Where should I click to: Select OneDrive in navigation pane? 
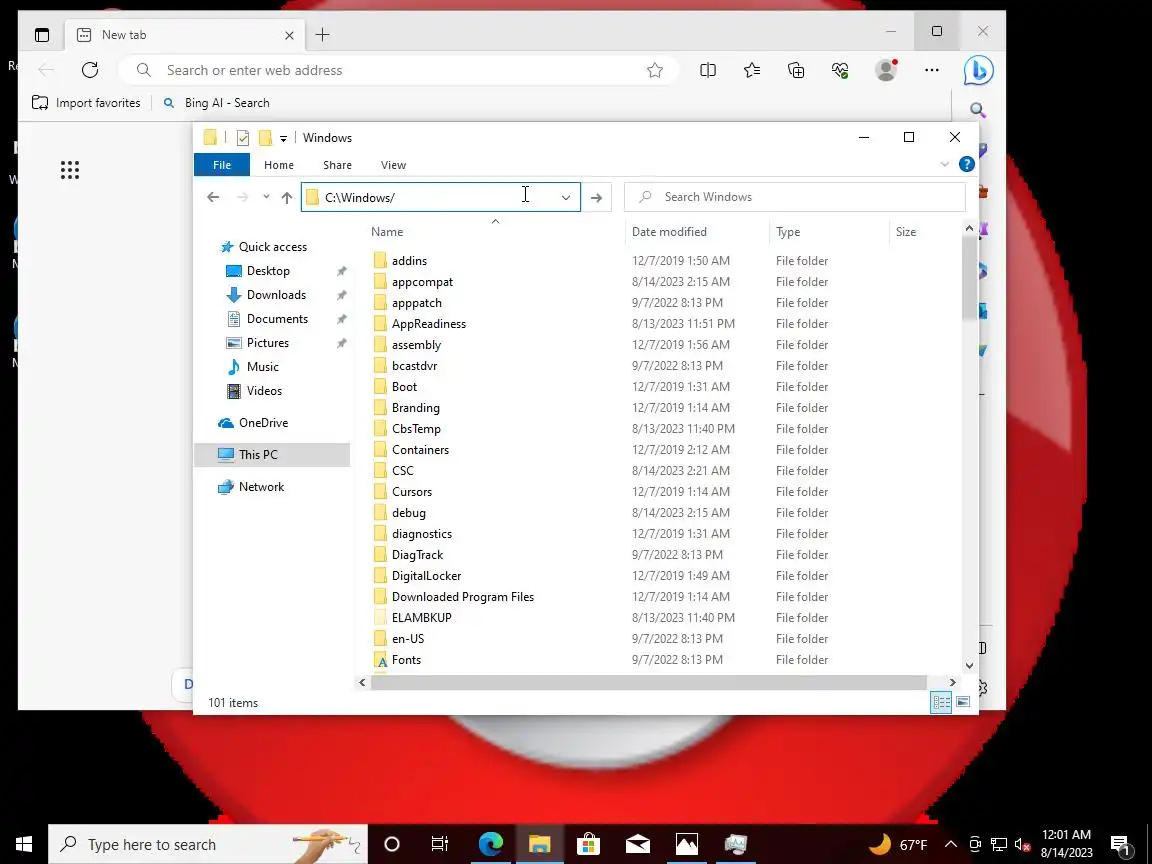(x=263, y=422)
